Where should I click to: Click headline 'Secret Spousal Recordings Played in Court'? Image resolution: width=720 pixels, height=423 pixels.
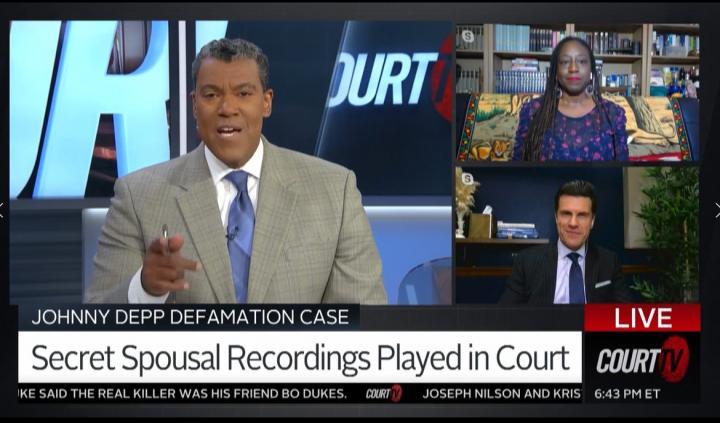pyautogui.click(x=300, y=357)
